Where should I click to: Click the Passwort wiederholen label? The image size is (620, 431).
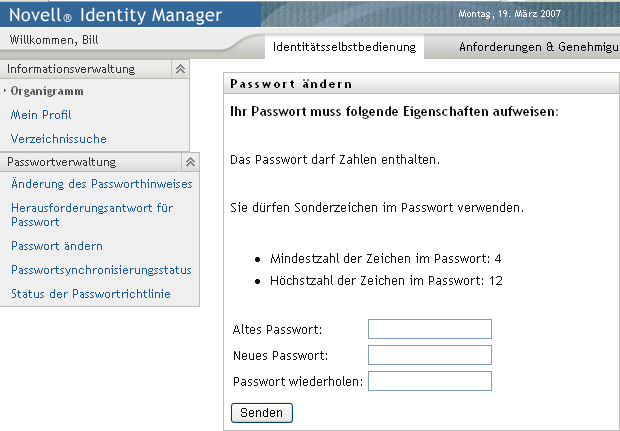(298, 382)
